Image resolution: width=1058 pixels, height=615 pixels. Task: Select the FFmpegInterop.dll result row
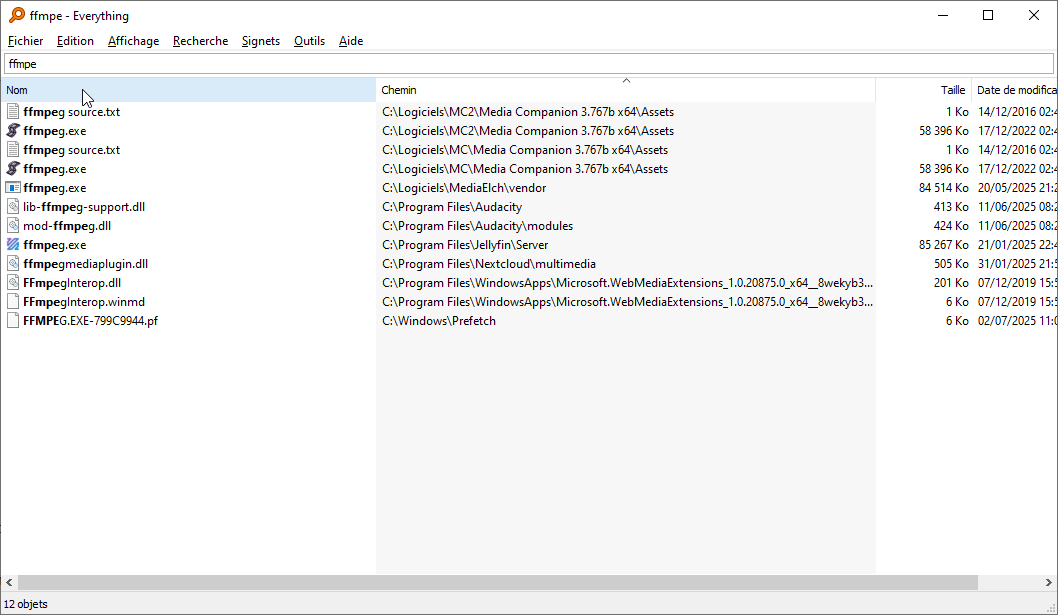click(529, 283)
